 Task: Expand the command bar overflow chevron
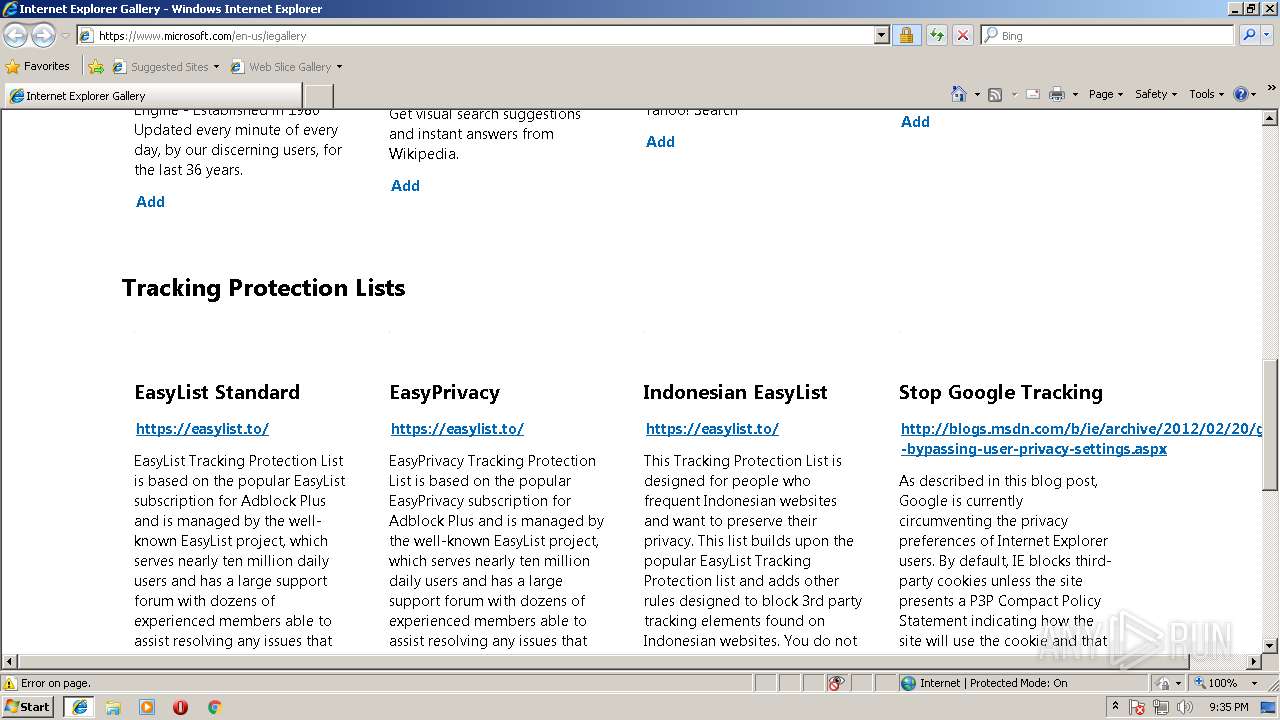tap(1271, 88)
